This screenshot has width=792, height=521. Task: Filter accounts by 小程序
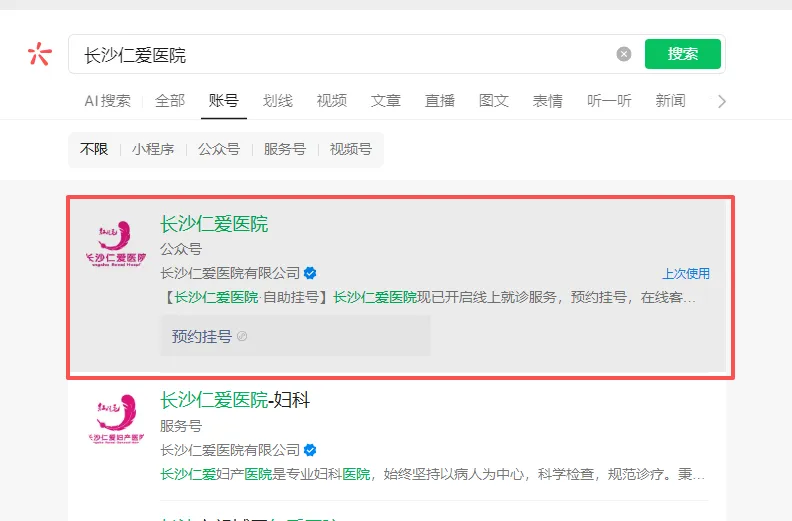click(153, 149)
